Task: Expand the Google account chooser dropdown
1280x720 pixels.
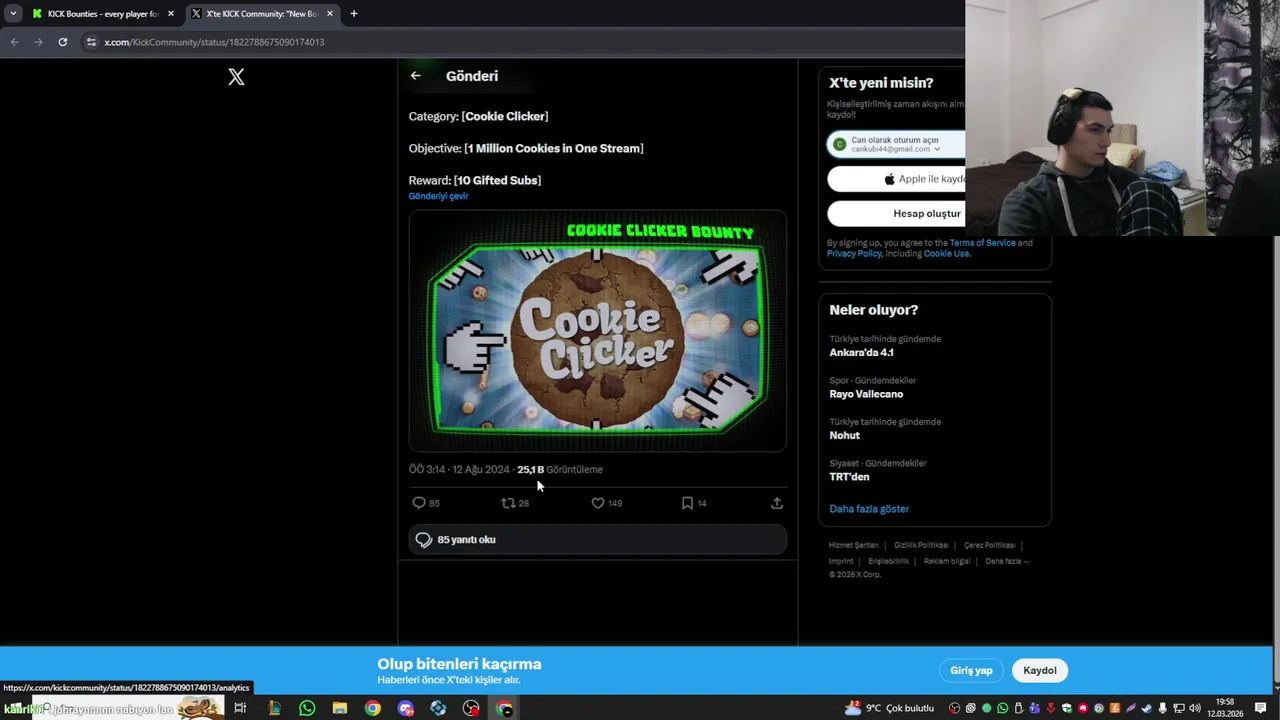Action: pyautogui.click(x=937, y=149)
